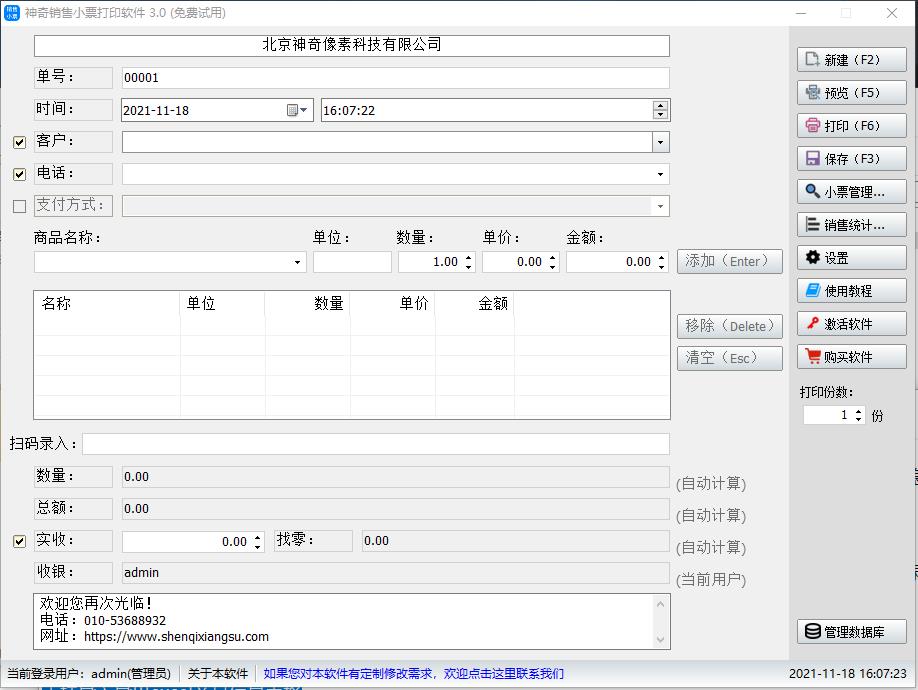This screenshot has height=690, width=918.
Task: Toggle the 客户 customer checkbox
Action: (18, 142)
